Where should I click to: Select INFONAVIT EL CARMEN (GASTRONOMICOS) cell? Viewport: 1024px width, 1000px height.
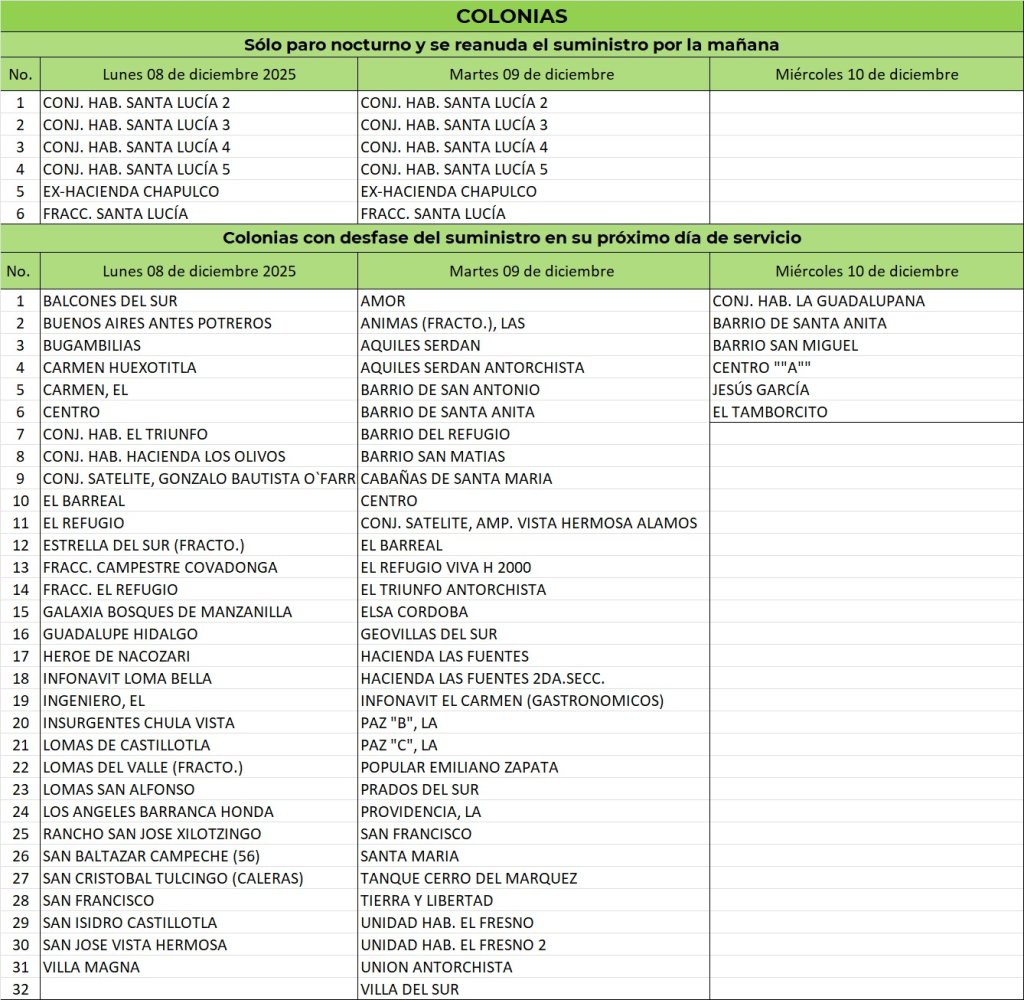click(x=512, y=700)
